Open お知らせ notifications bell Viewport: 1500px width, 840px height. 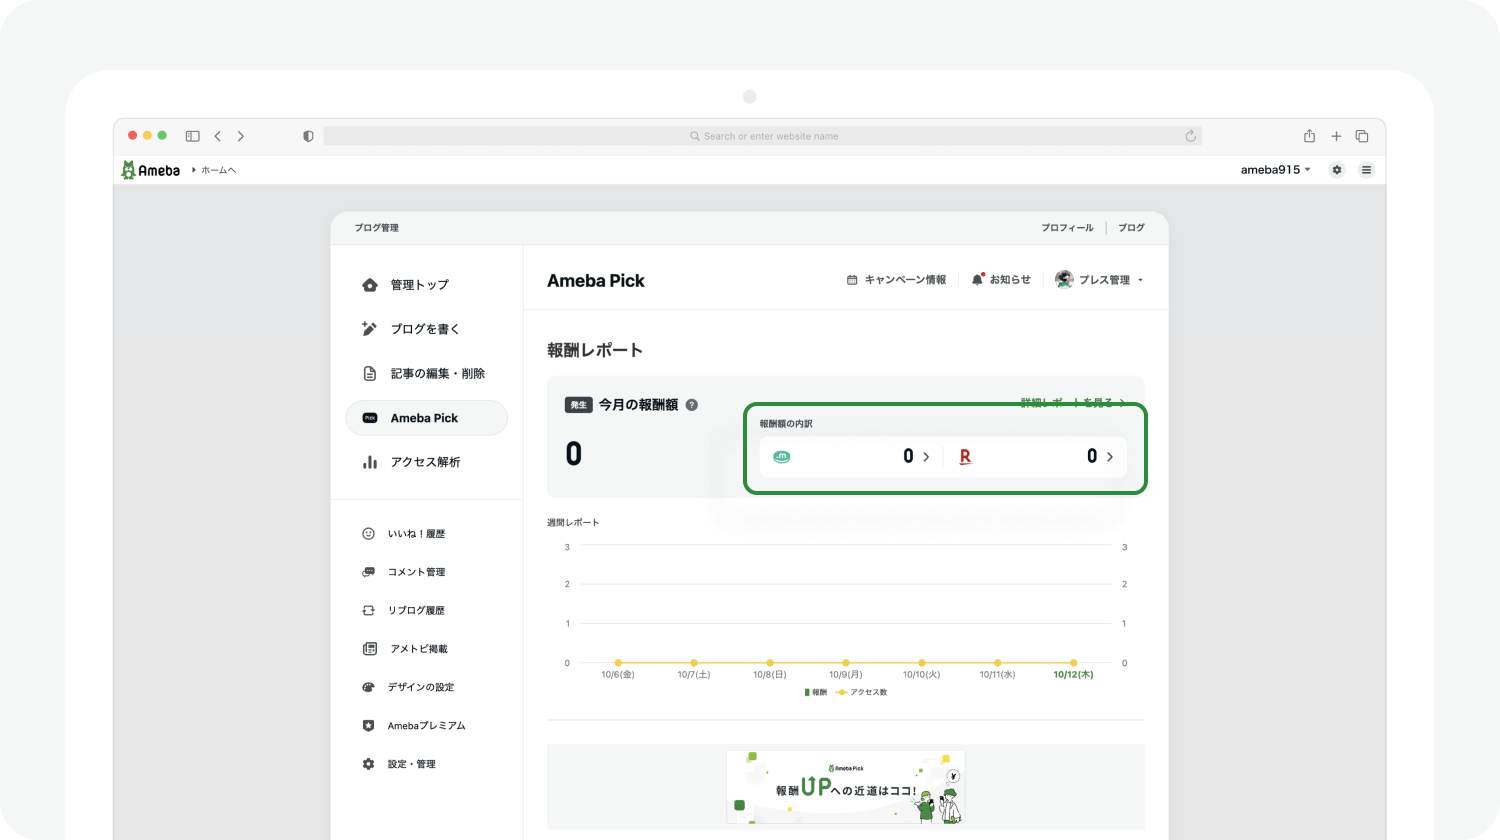1001,280
